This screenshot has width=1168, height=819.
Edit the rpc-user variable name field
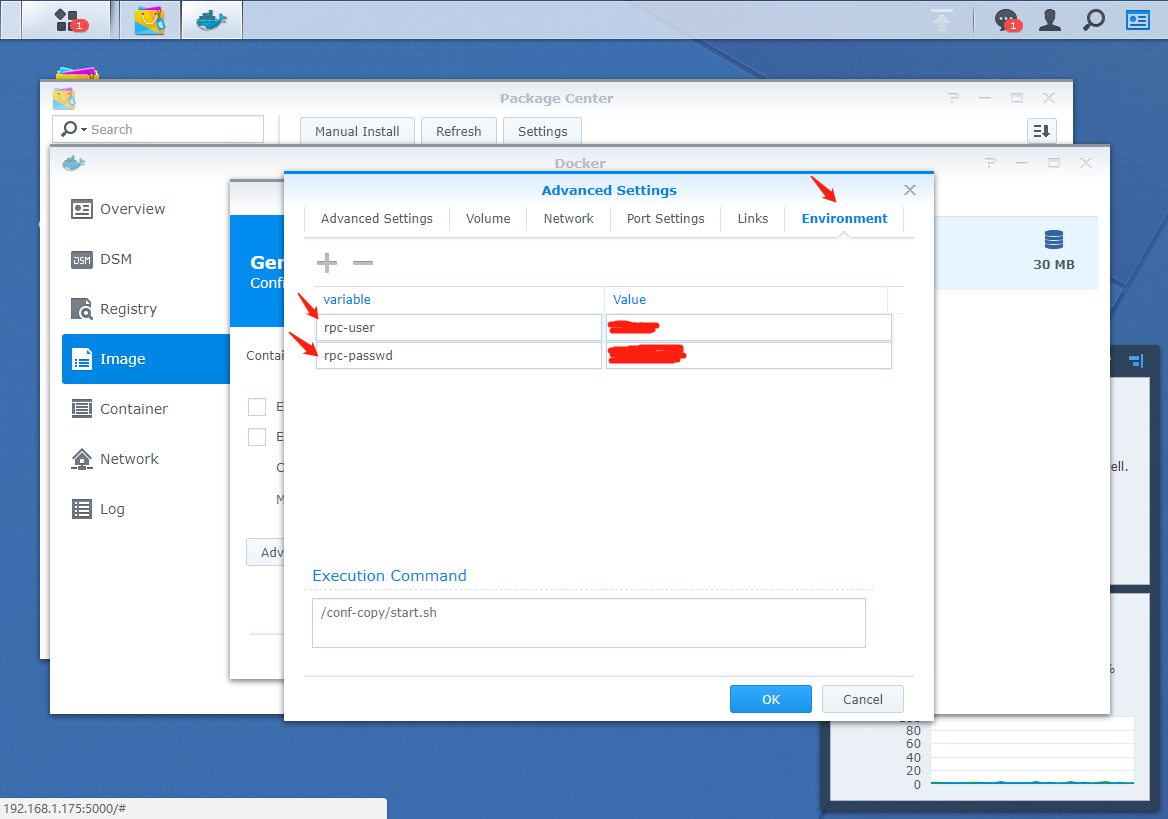click(x=459, y=328)
